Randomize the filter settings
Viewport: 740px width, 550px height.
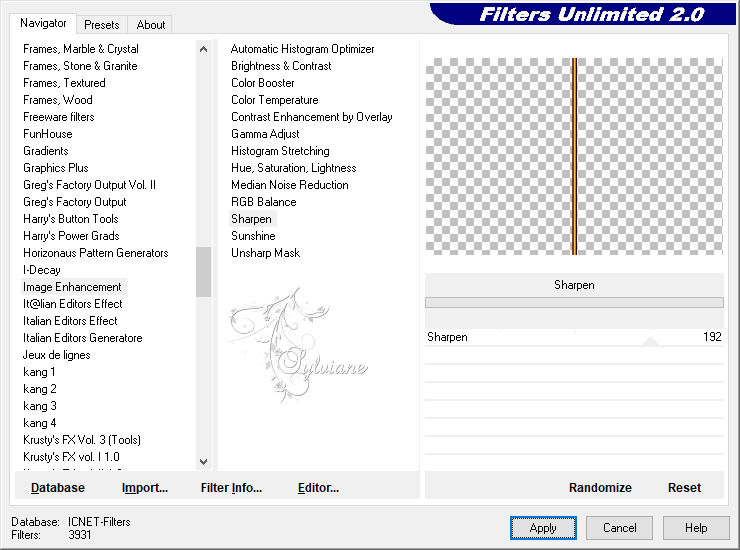600,487
